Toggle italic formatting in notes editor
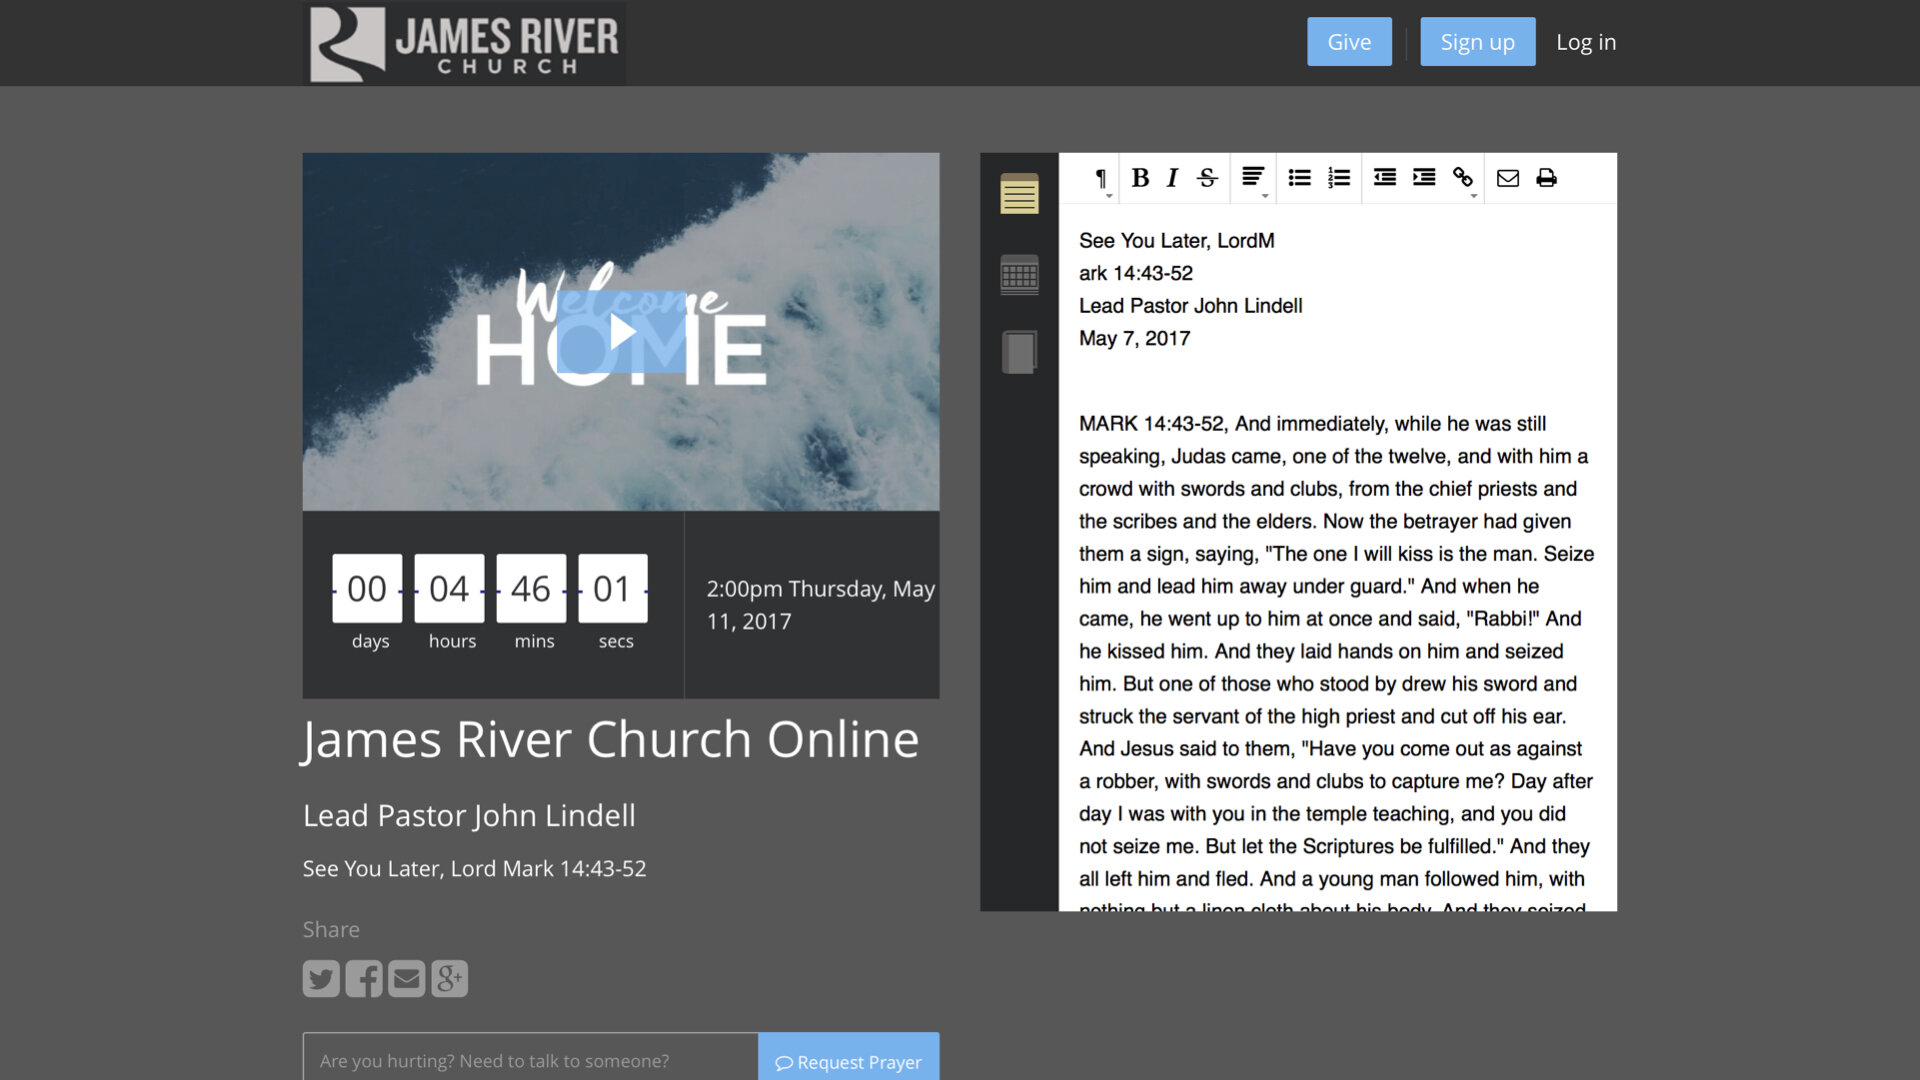 (x=1172, y=178)
